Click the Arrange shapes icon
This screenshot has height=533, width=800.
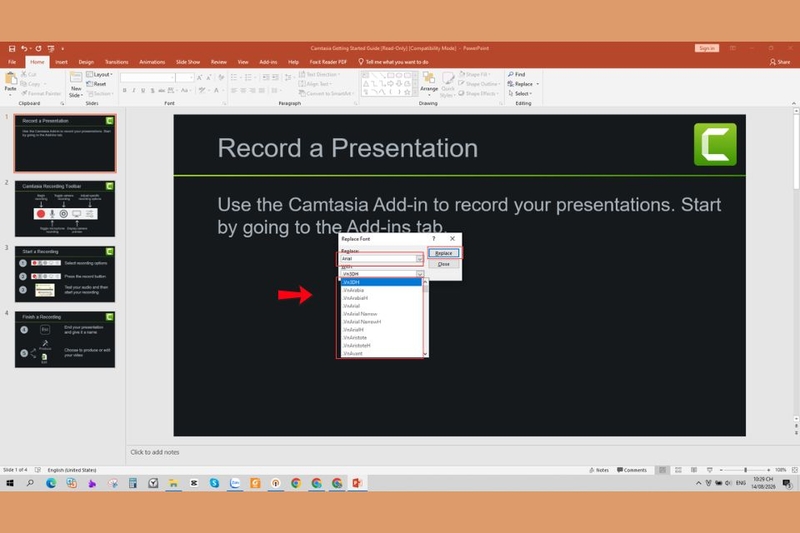pos(429,84)
